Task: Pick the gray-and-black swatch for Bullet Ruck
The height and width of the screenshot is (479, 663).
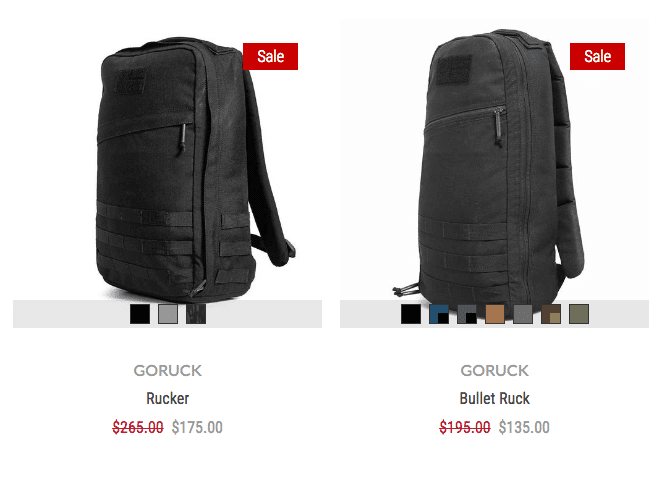Action: (x=467, y=314)
